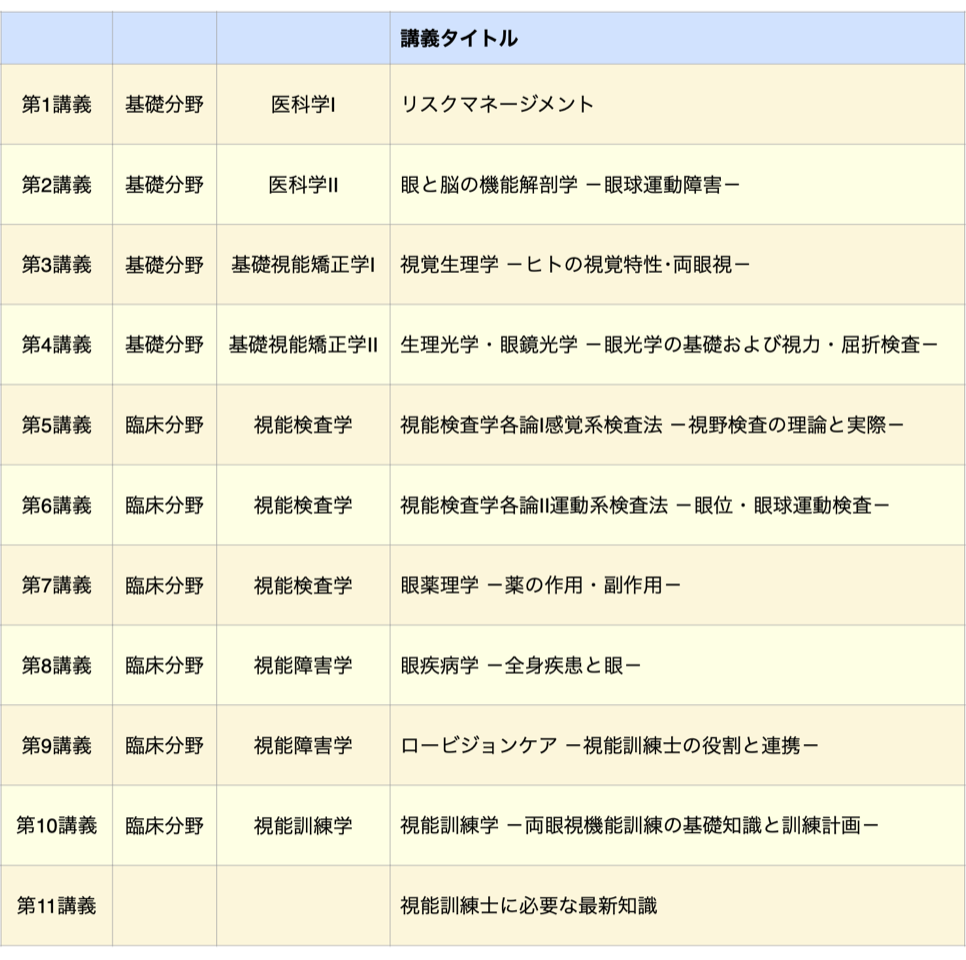This screenshot has height=960, width=966.
Task: Select the ロービジョンケア lecture title
Action: tap(609, 745)
